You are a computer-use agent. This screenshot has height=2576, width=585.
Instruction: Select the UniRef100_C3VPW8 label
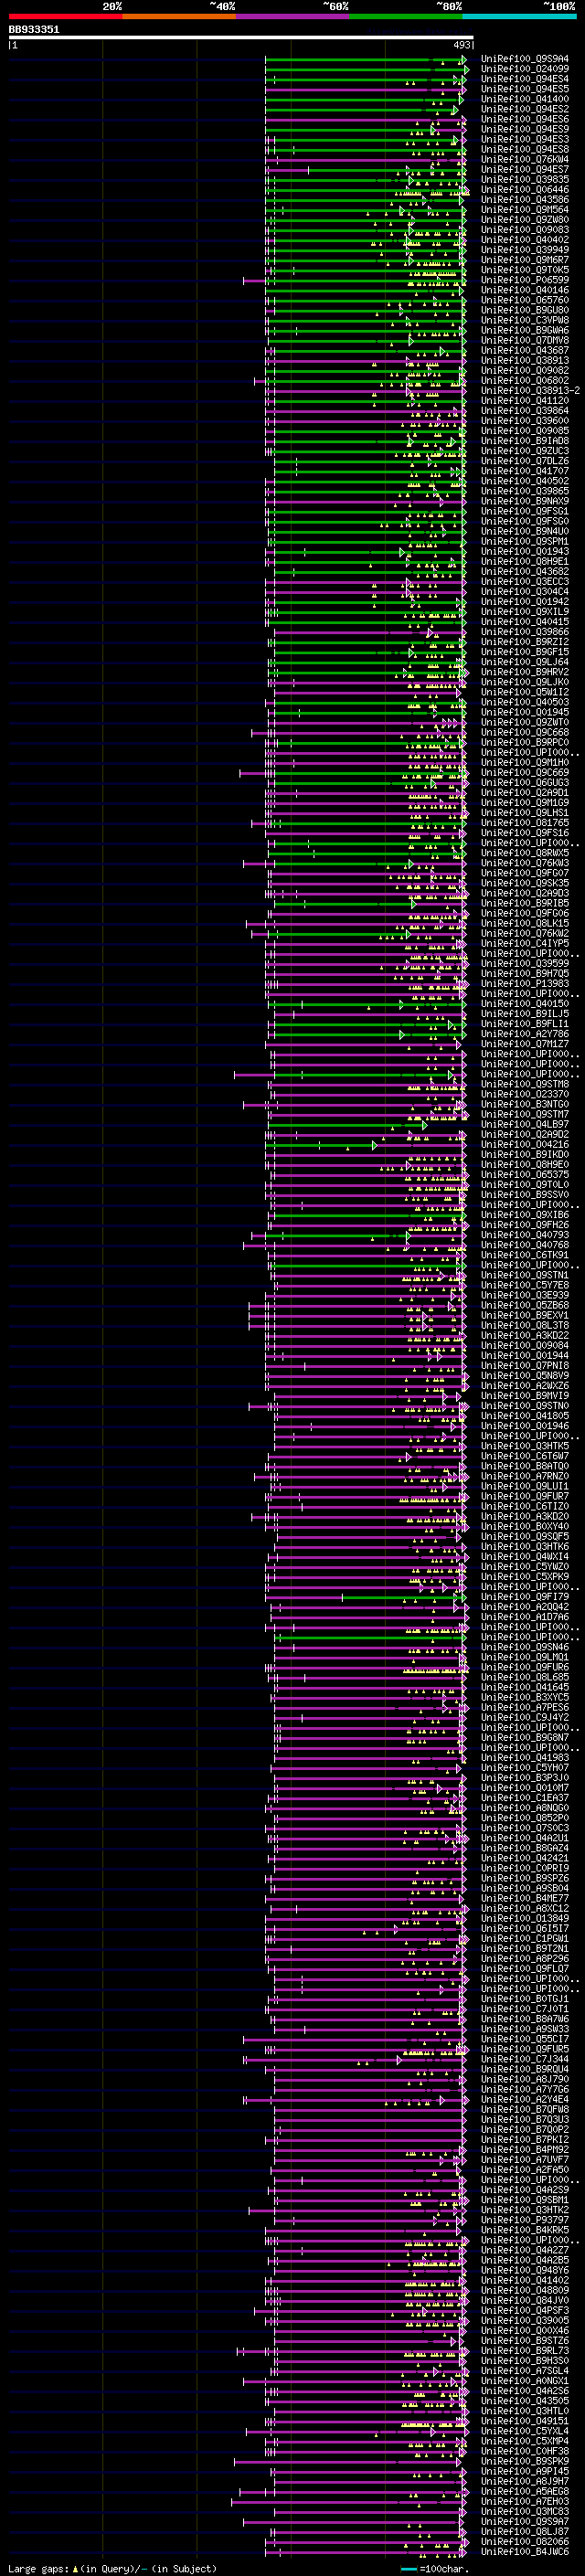525,320
